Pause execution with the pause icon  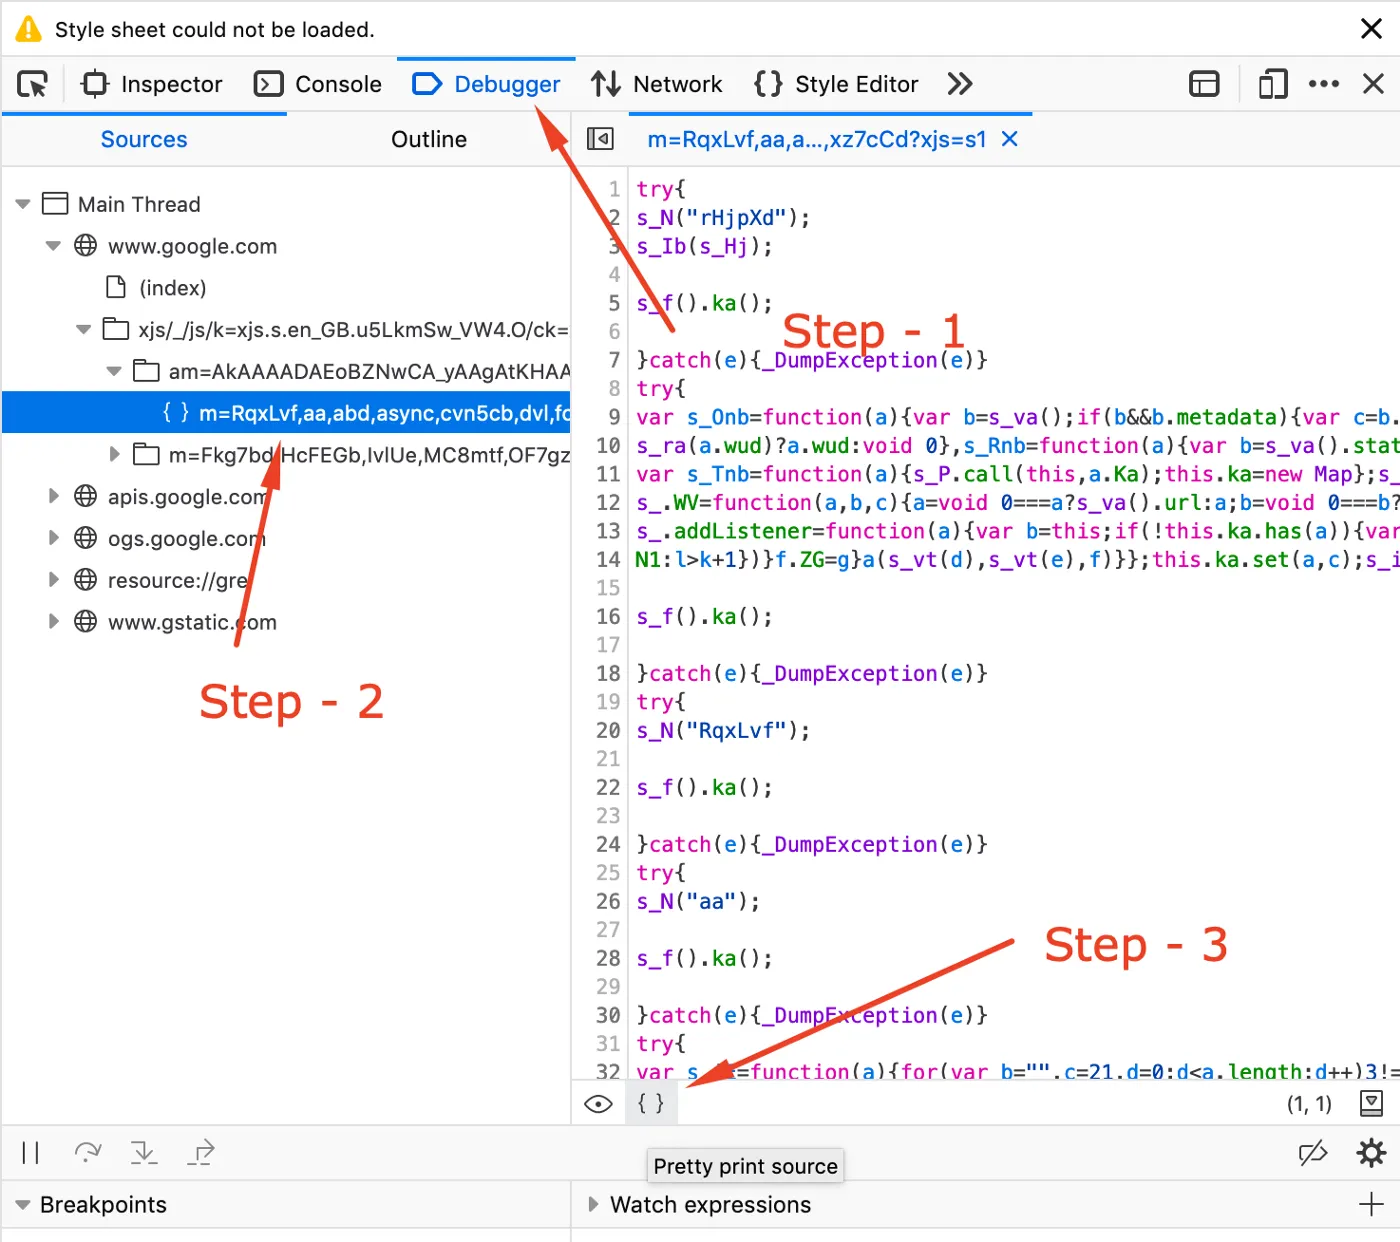tap(30, 1153)
